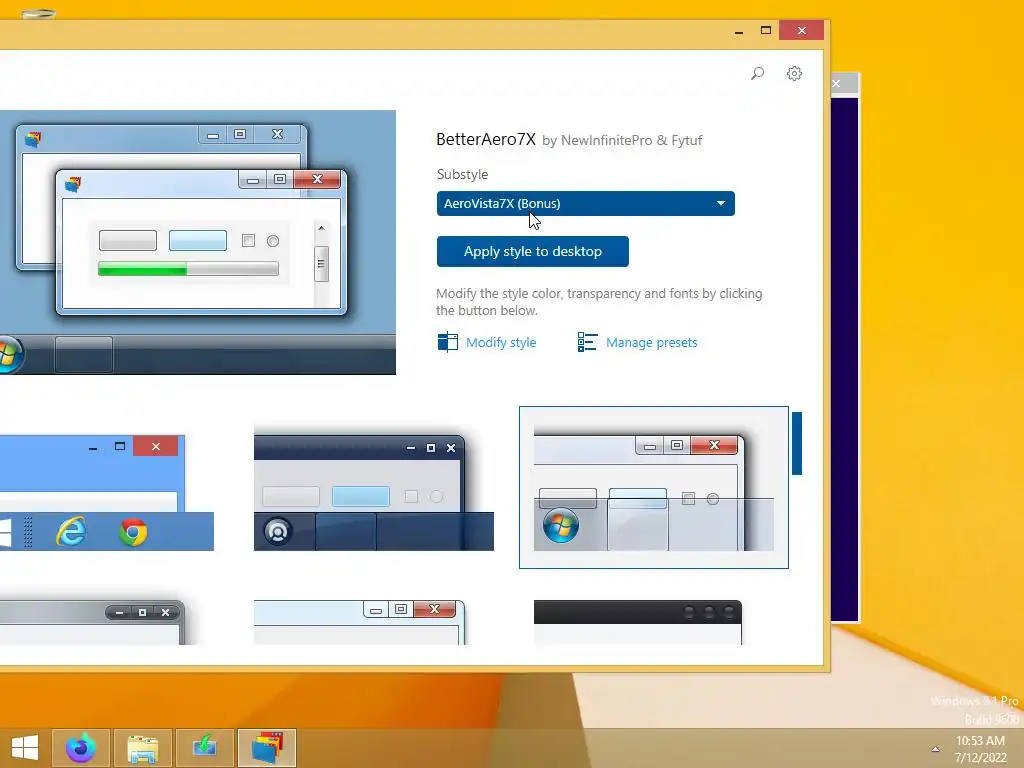1024x768 pixels.
Task: Select the light blue Aero style thumbnail in bottom row
Action: (x=359, y=622)
